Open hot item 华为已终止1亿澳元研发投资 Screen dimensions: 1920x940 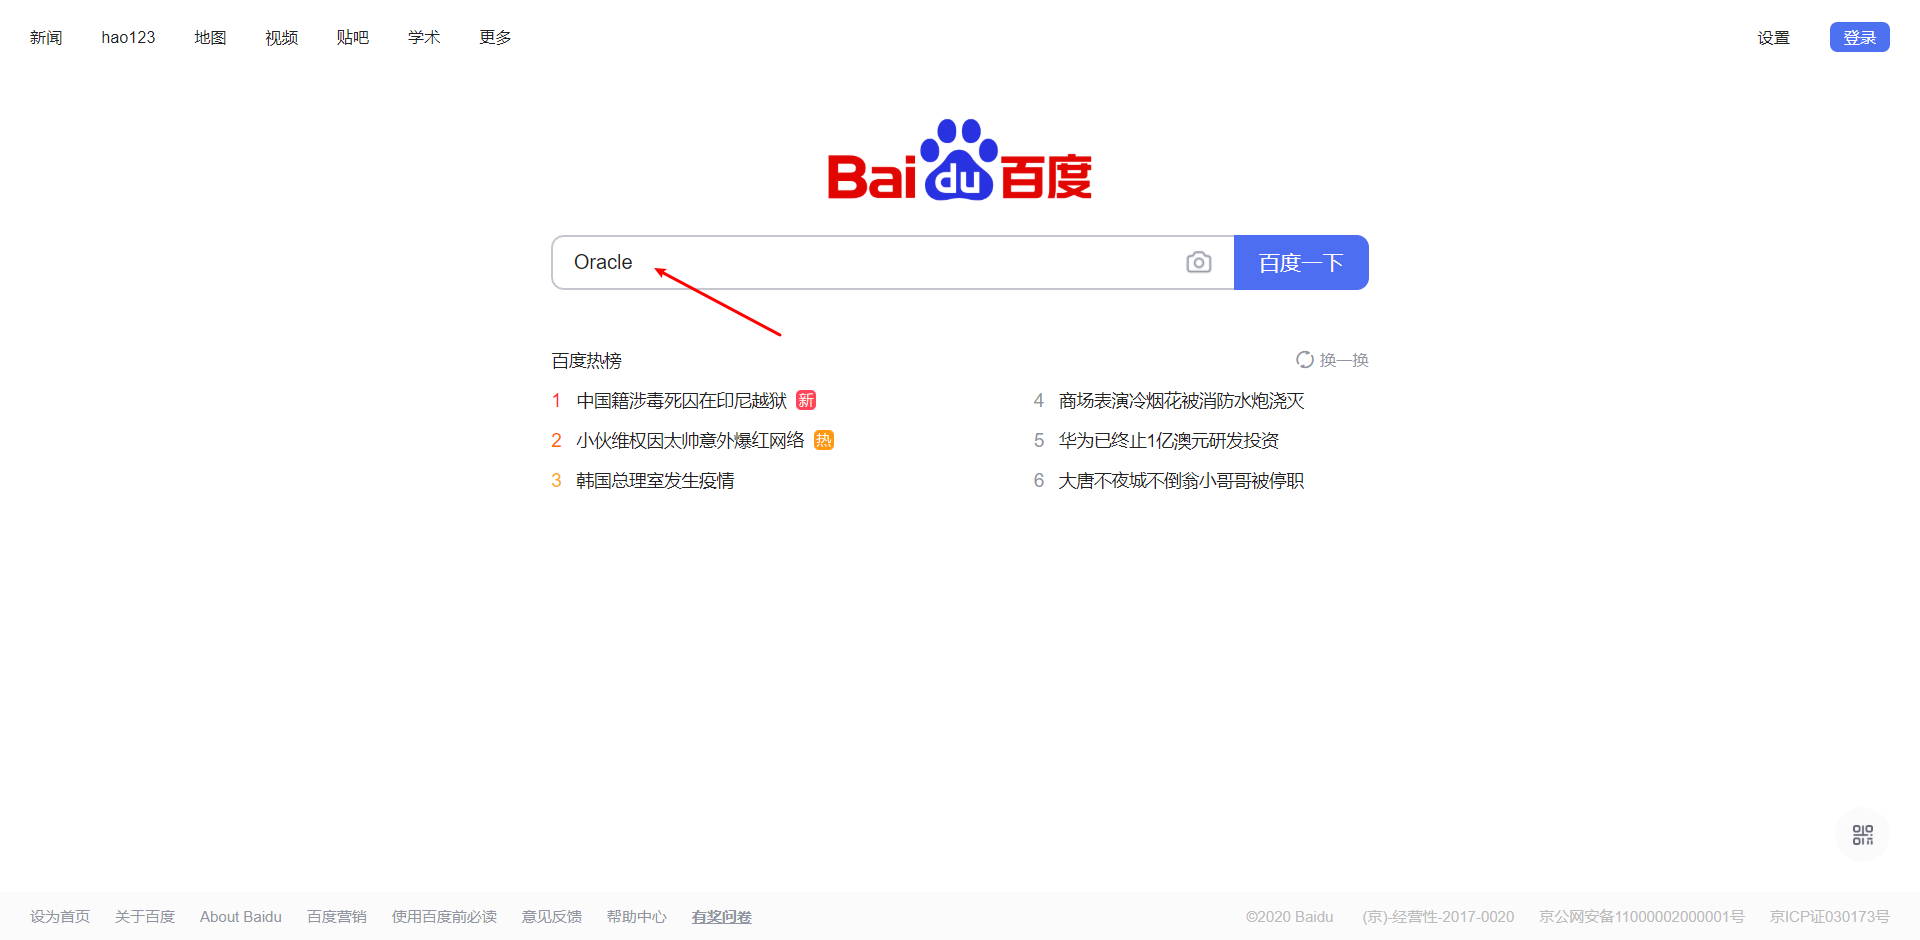click(x=1168, y=440)
